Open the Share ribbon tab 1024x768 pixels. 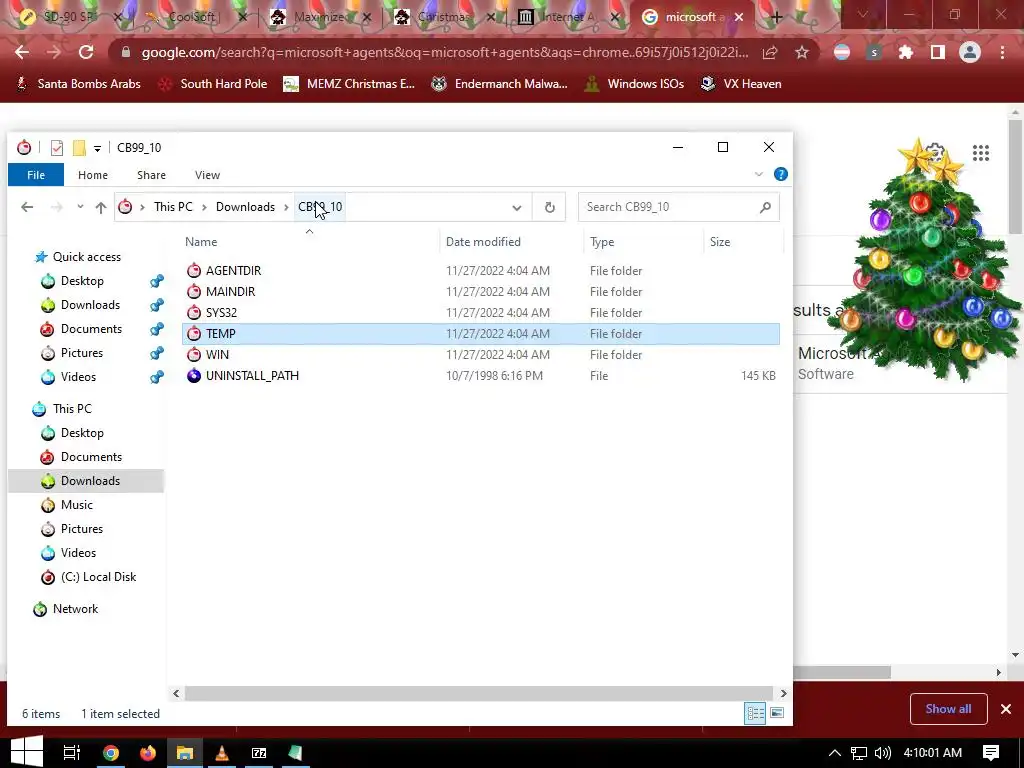point(151,175)
